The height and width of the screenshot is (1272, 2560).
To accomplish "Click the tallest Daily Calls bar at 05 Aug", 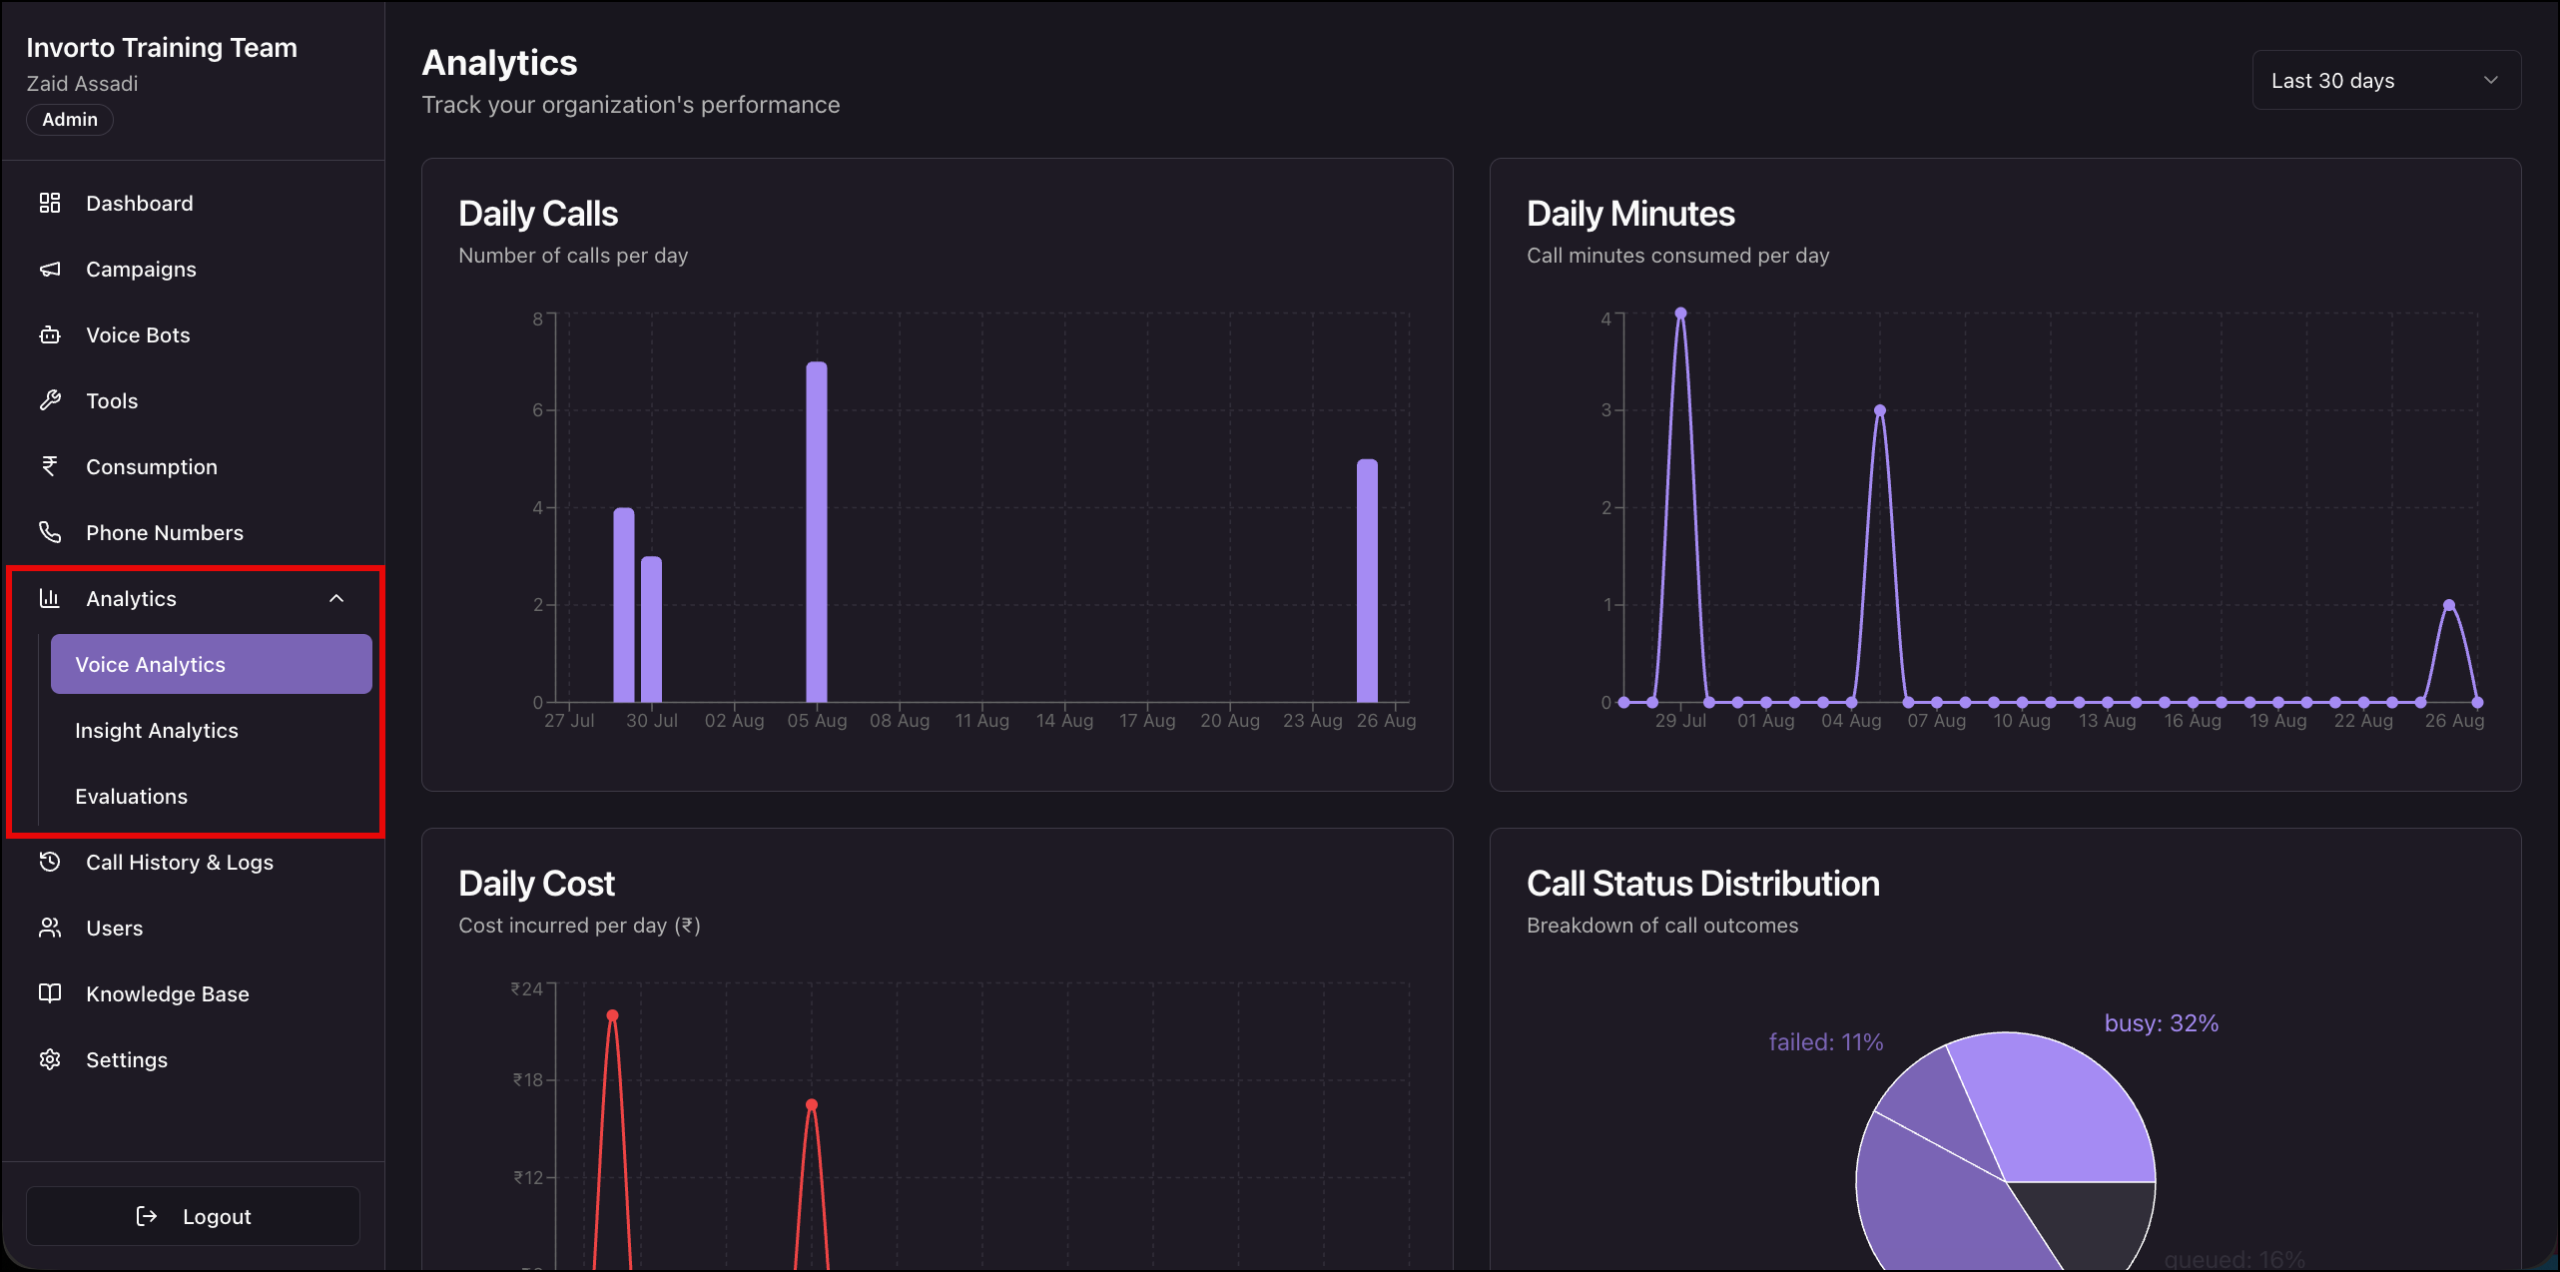I will coord(817,532).
